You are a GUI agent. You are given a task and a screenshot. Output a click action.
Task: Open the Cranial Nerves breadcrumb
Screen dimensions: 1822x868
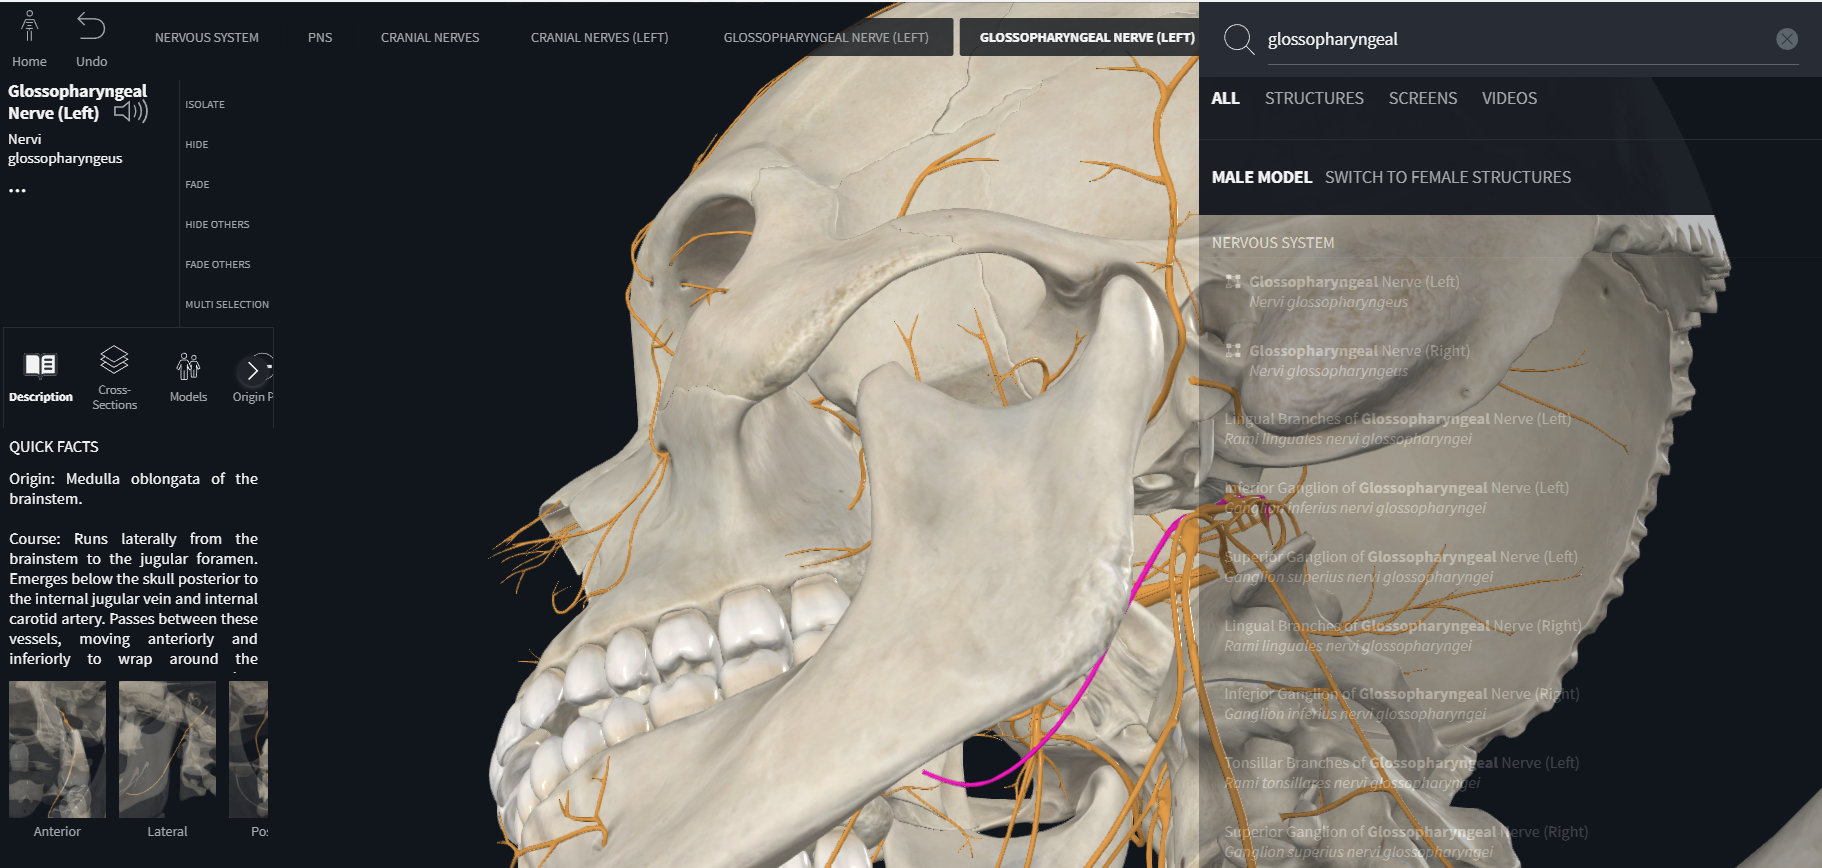[430, 37]
